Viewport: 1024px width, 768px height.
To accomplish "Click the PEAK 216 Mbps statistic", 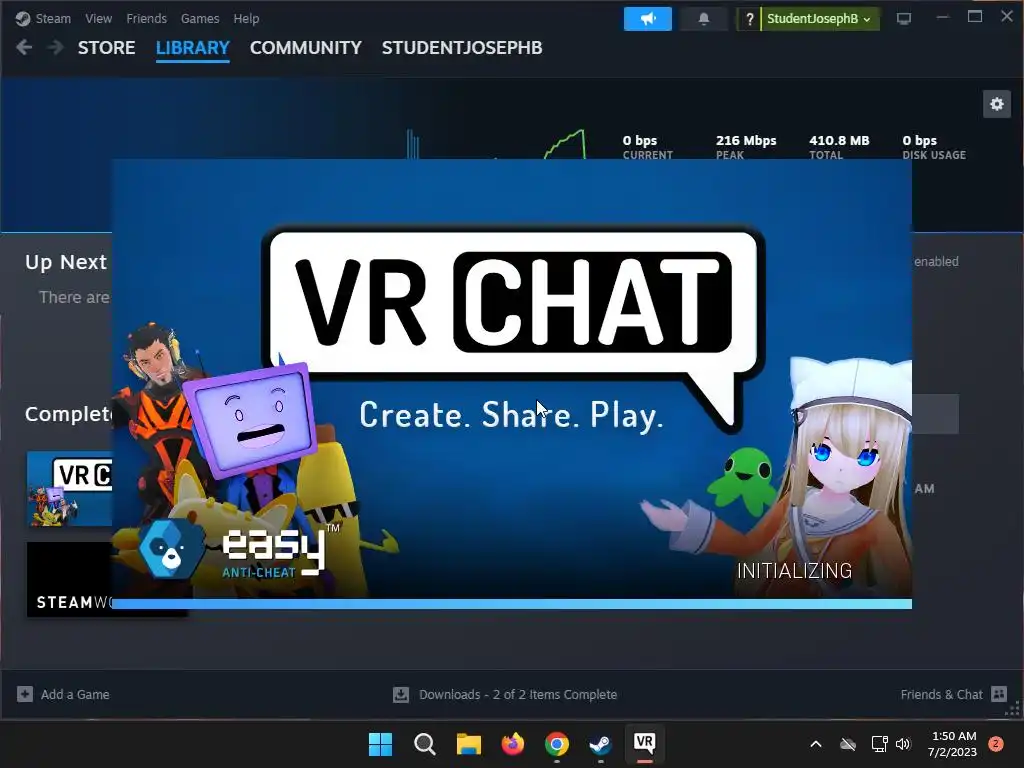I will [x=746, y=147].
